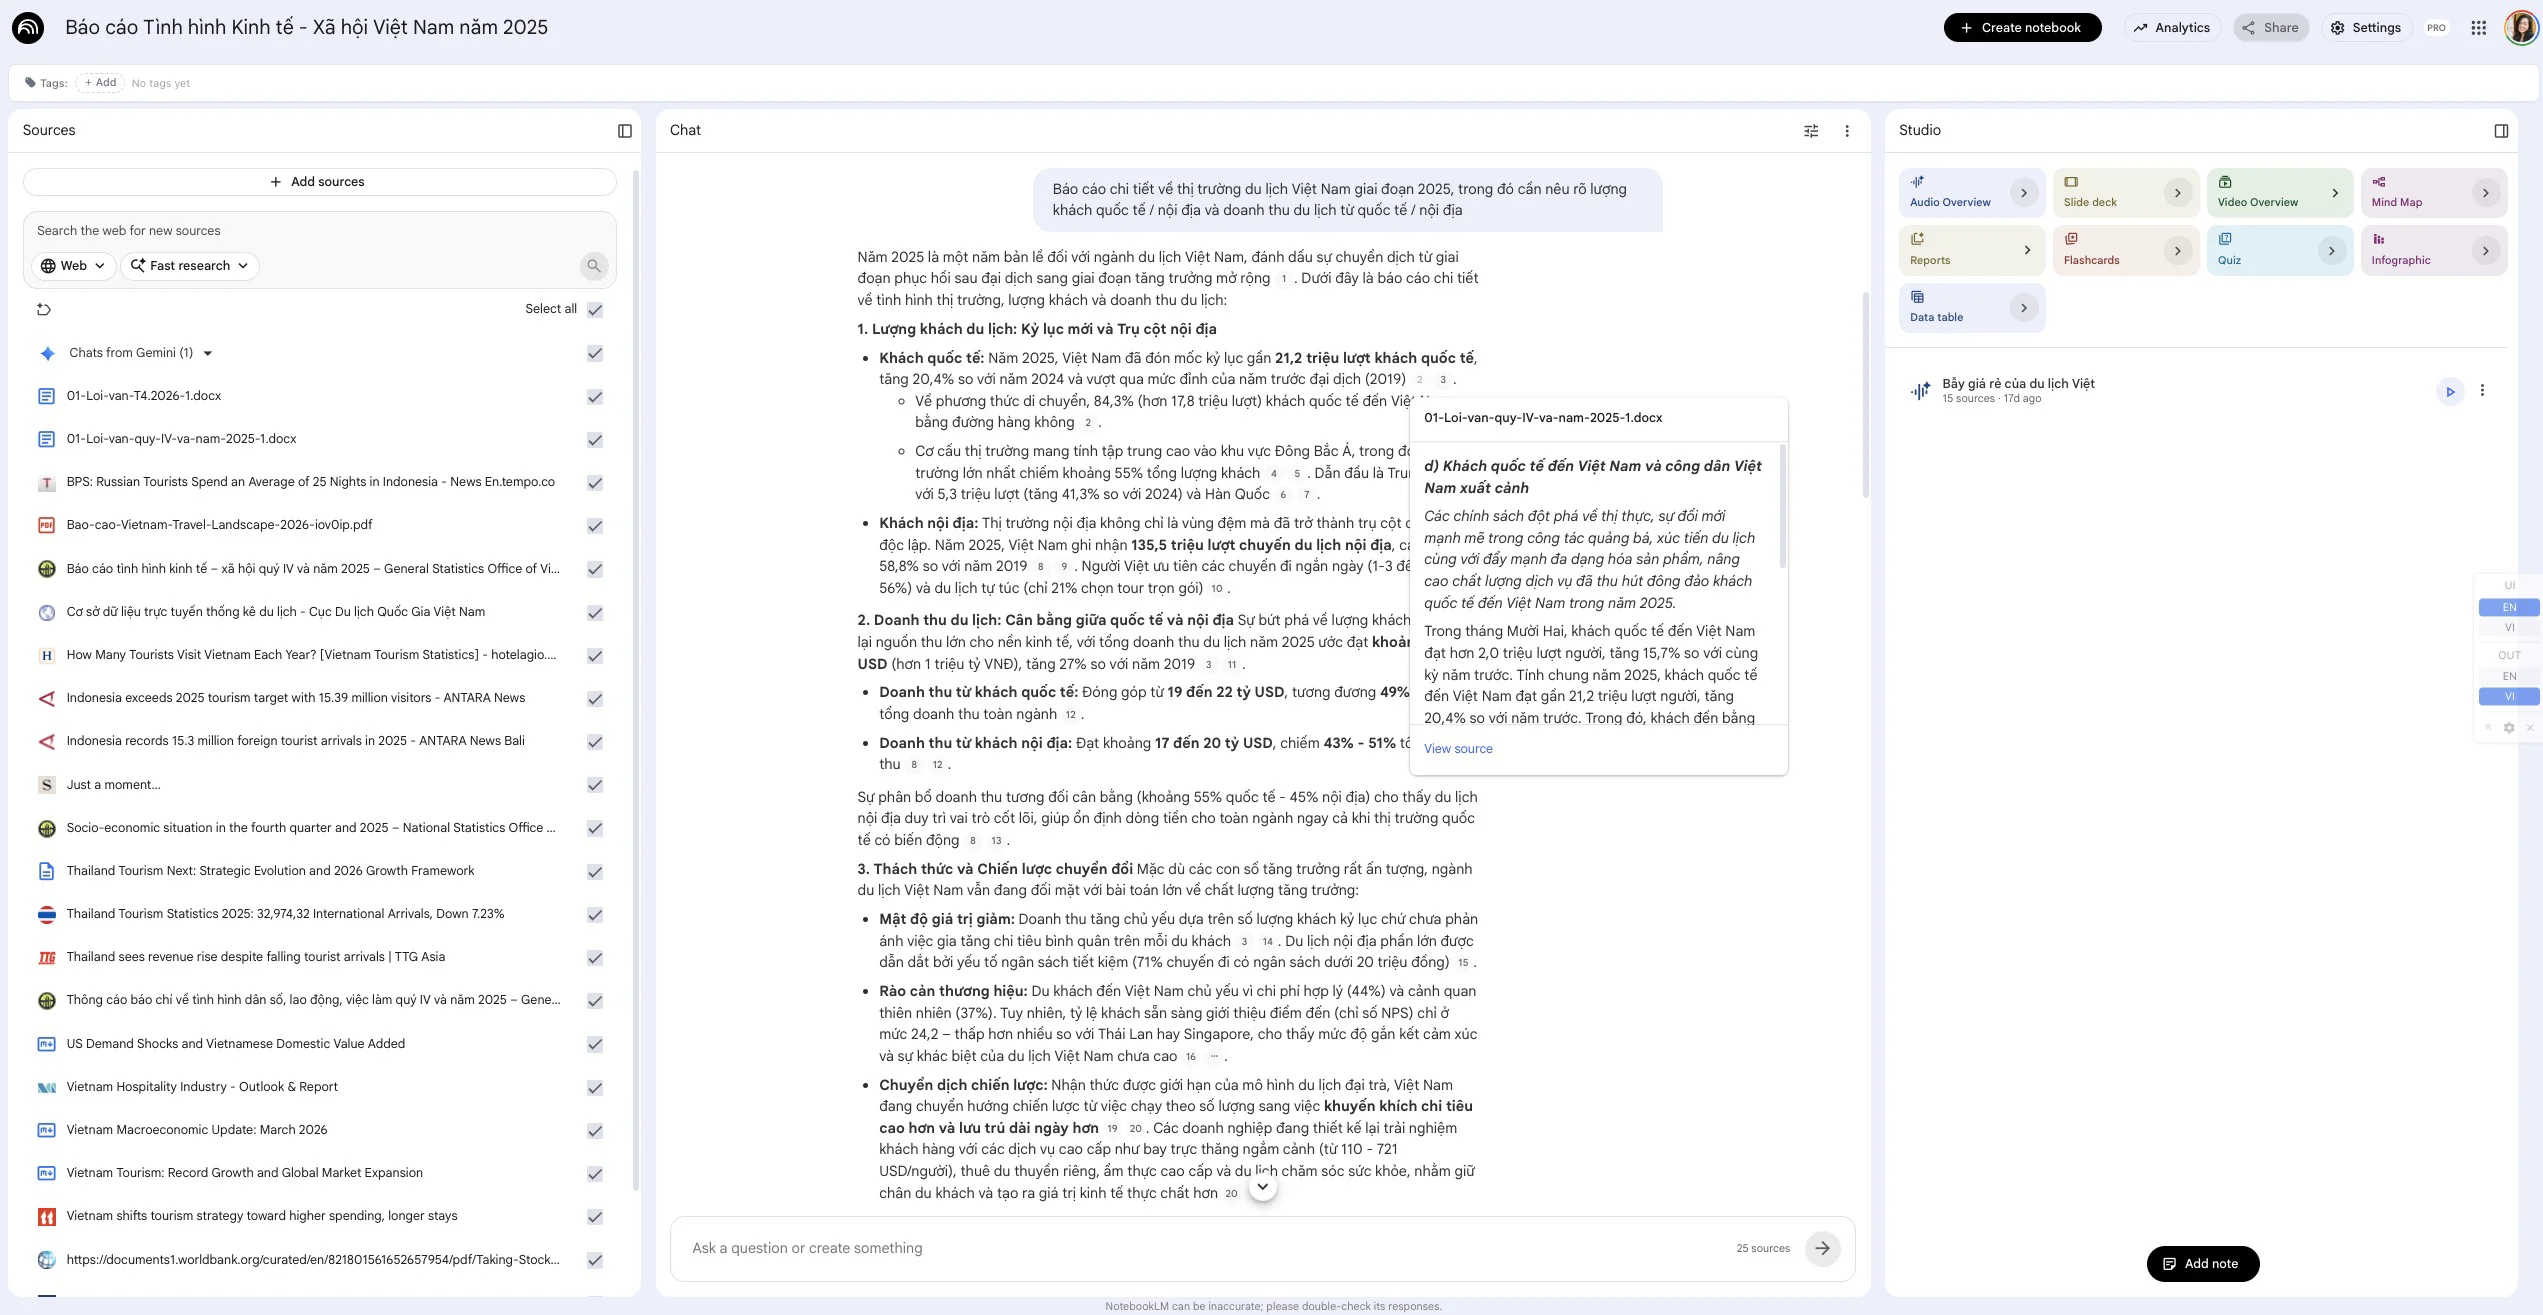
Task: Focus the Ask a question input field
Action: tap(1205, 1248)
